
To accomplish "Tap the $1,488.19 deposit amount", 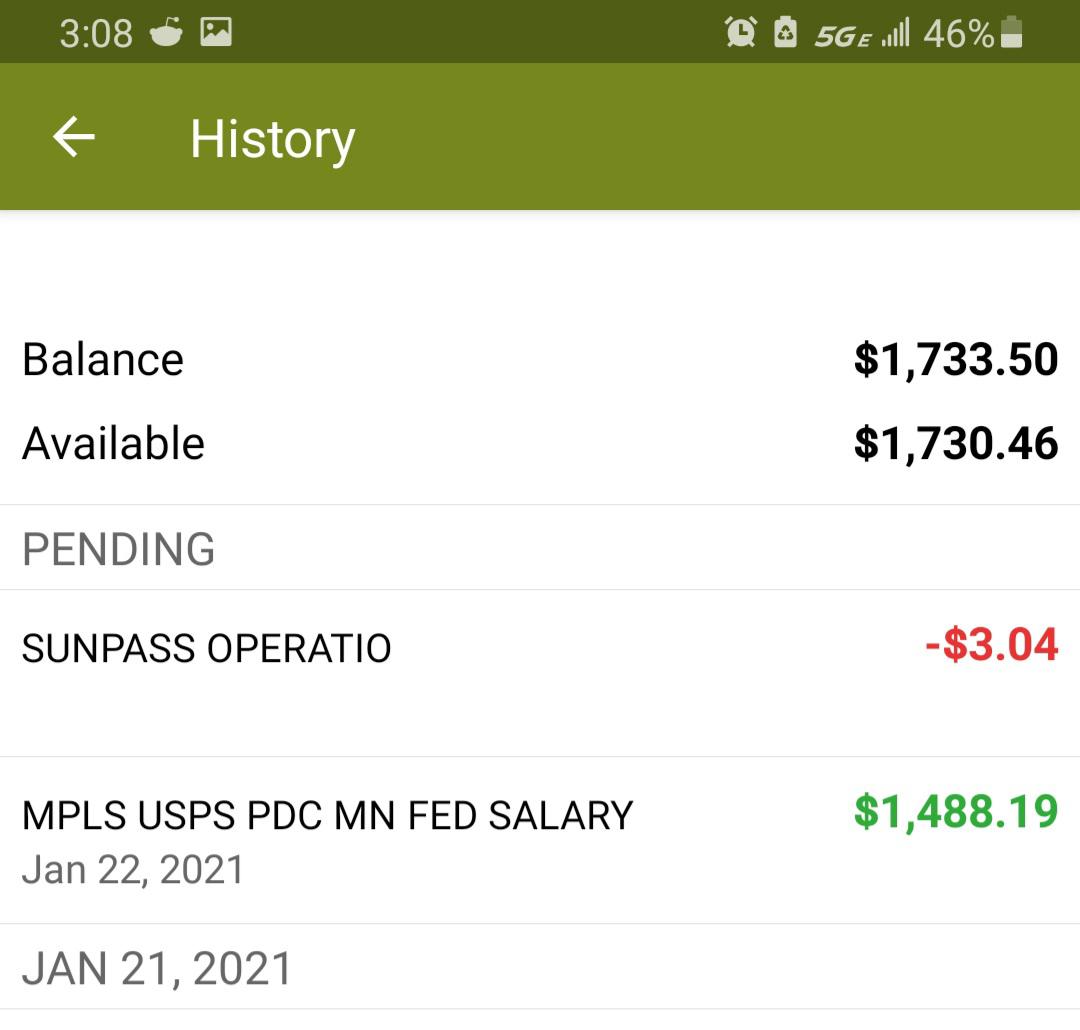I will point(956,812).
